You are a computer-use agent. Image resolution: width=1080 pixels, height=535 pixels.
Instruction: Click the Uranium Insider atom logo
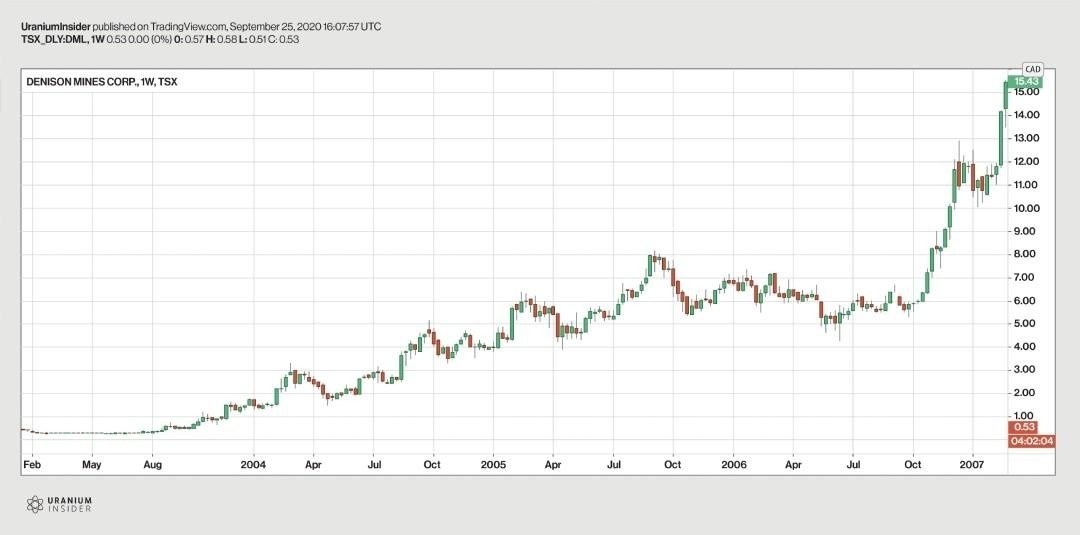click(x=35, y=505)
